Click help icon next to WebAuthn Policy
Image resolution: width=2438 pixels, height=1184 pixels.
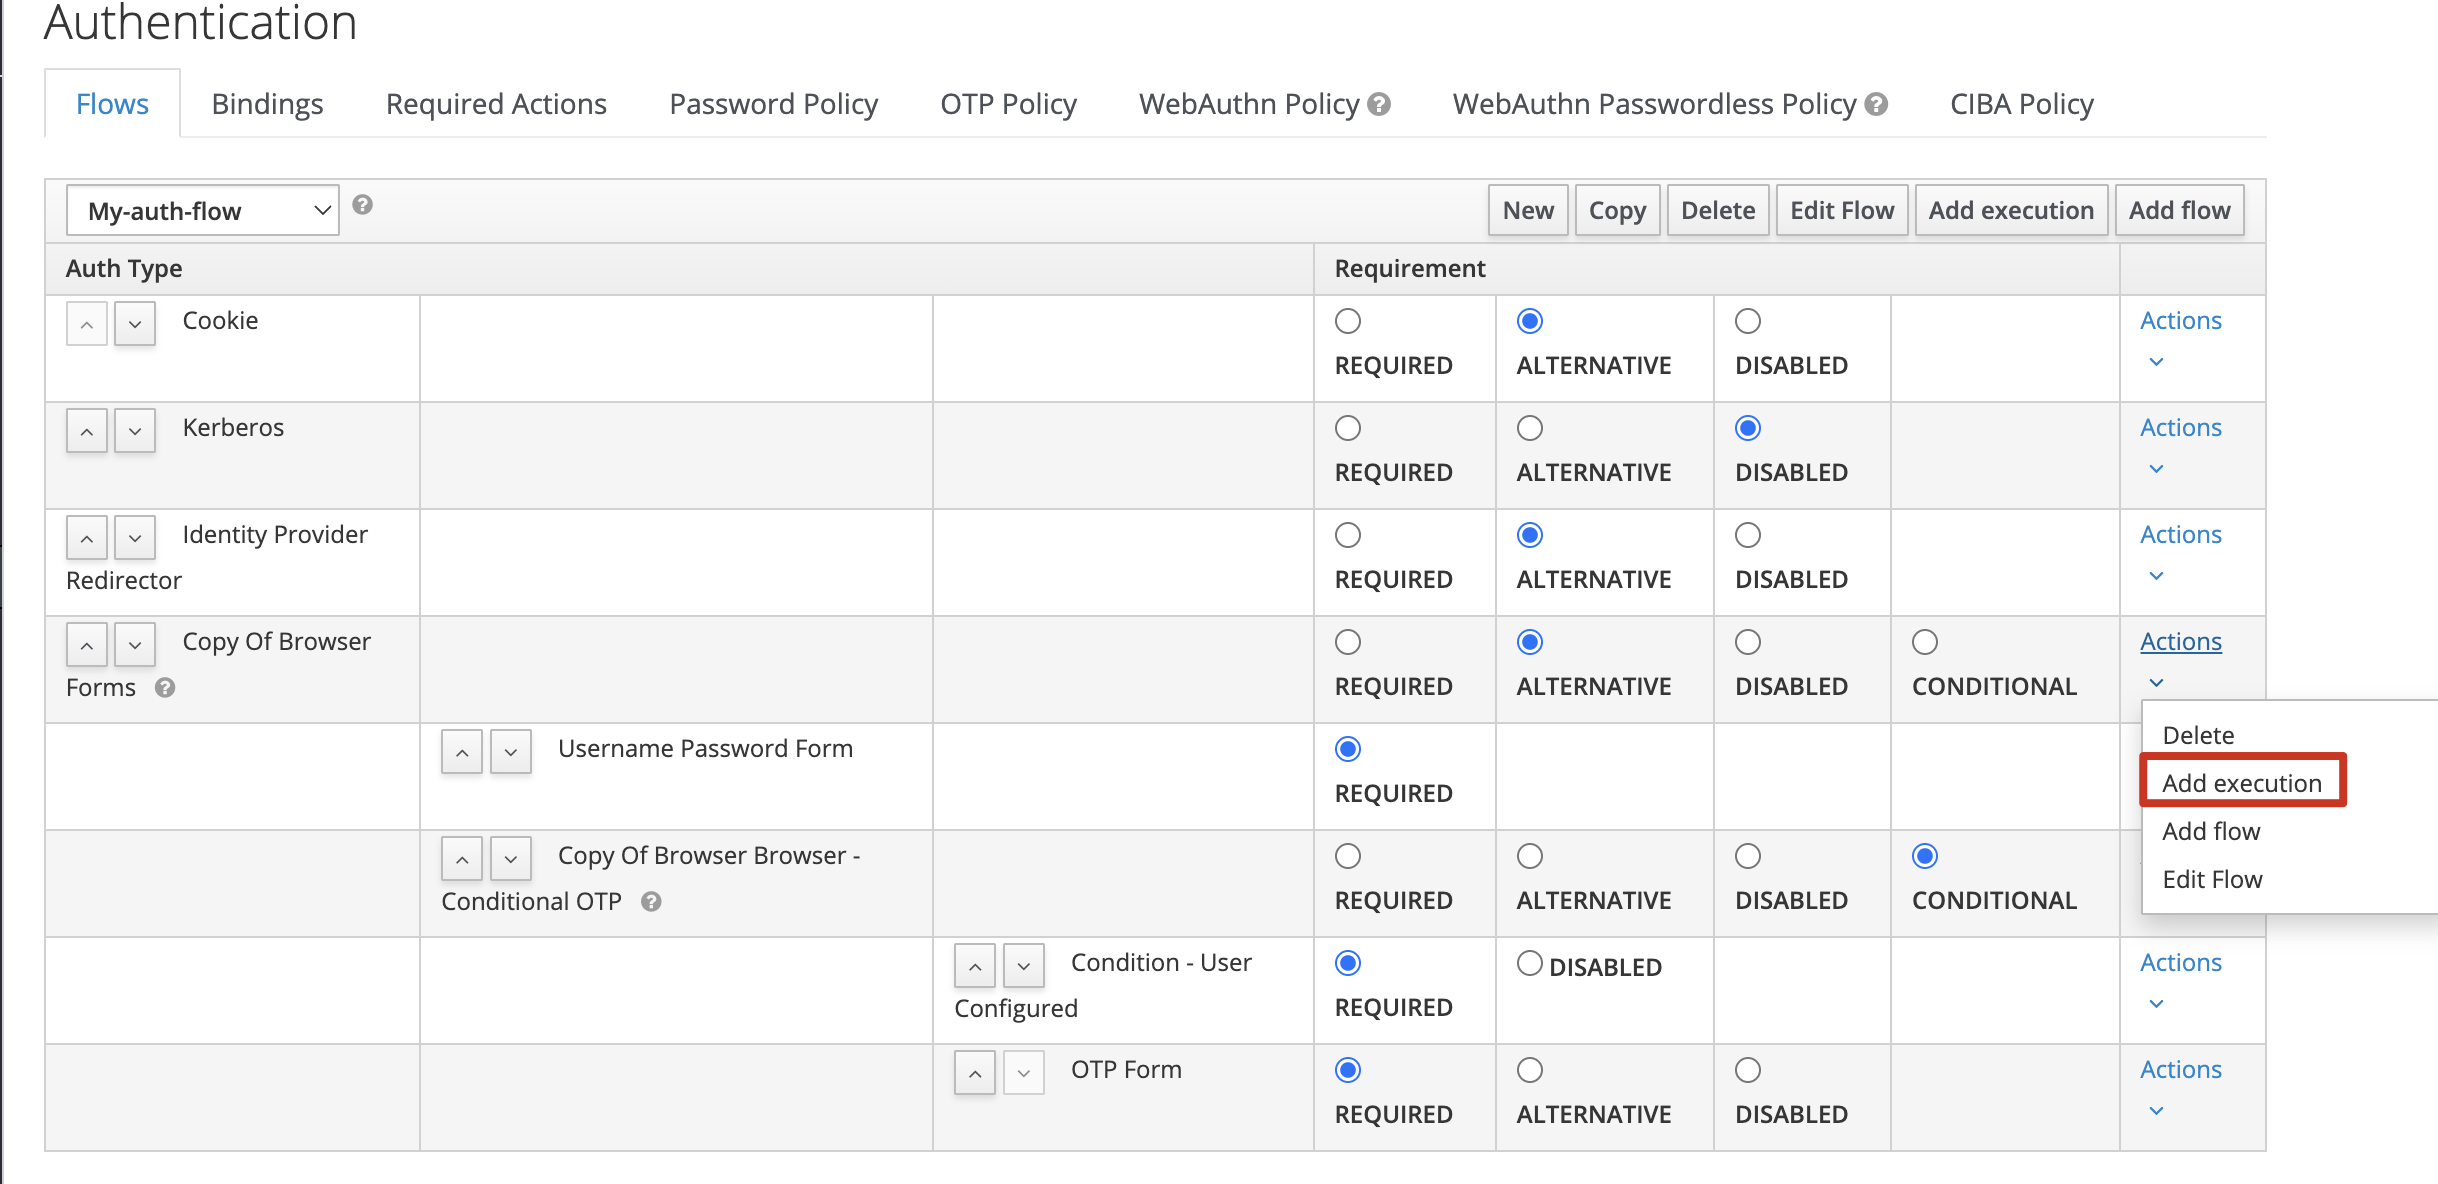click(x=1379, y=104)
